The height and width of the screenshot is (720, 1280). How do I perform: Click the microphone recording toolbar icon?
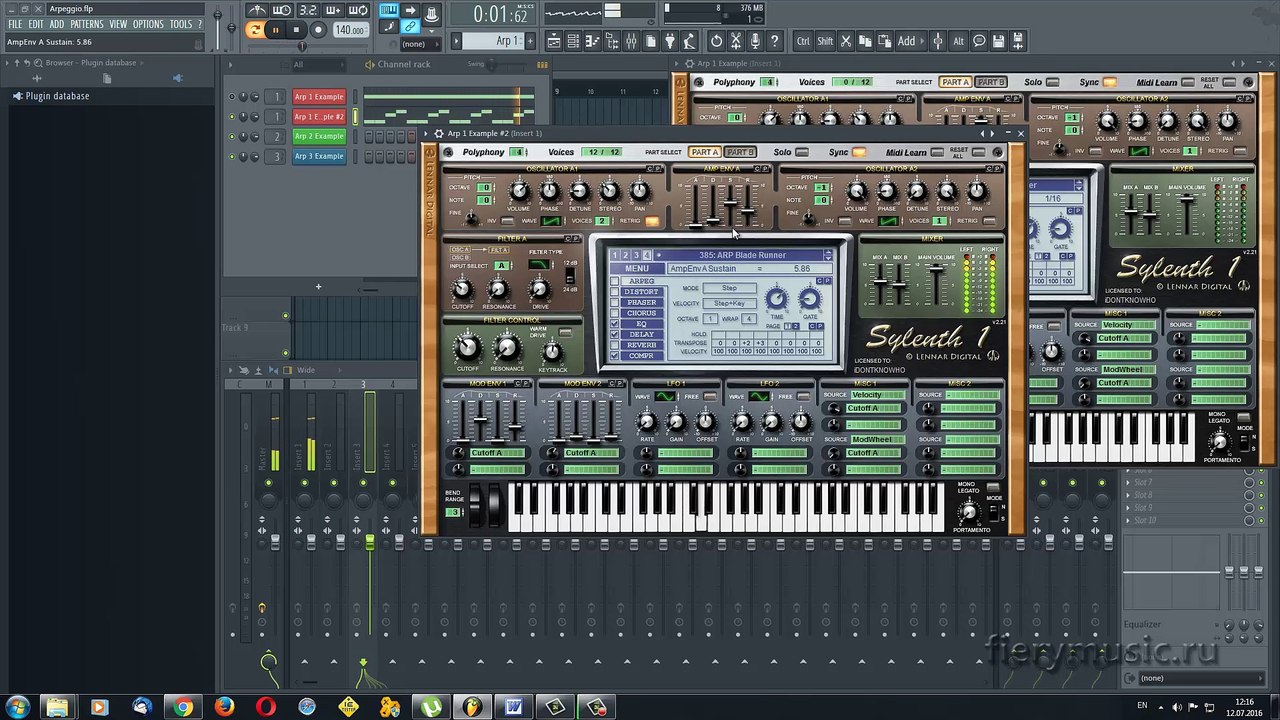tap(754, 41)
